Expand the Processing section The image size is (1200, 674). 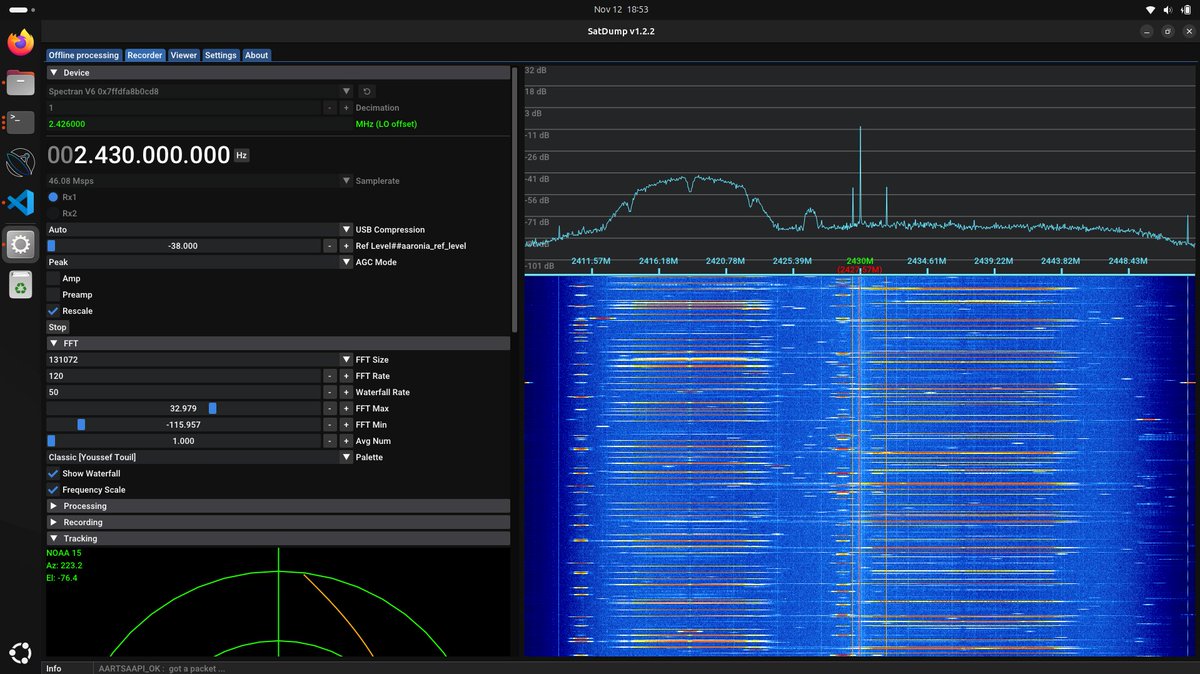(278, 506)
